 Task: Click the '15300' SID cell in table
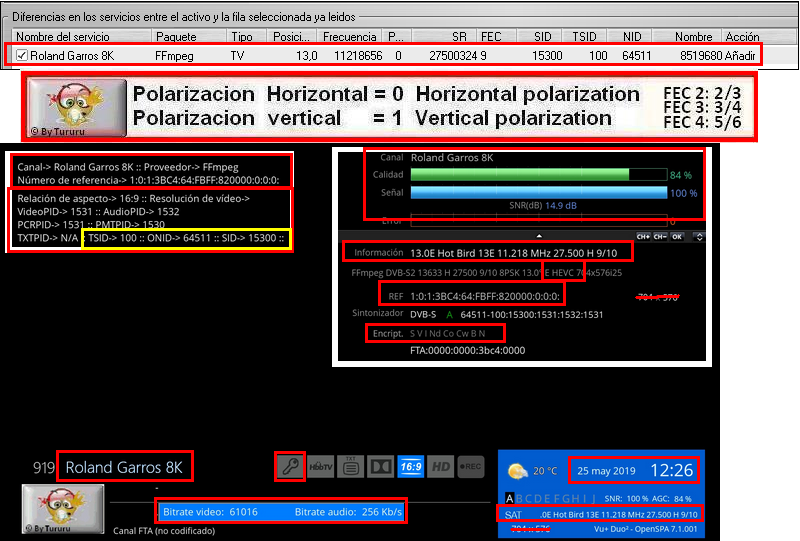[547, 56]
